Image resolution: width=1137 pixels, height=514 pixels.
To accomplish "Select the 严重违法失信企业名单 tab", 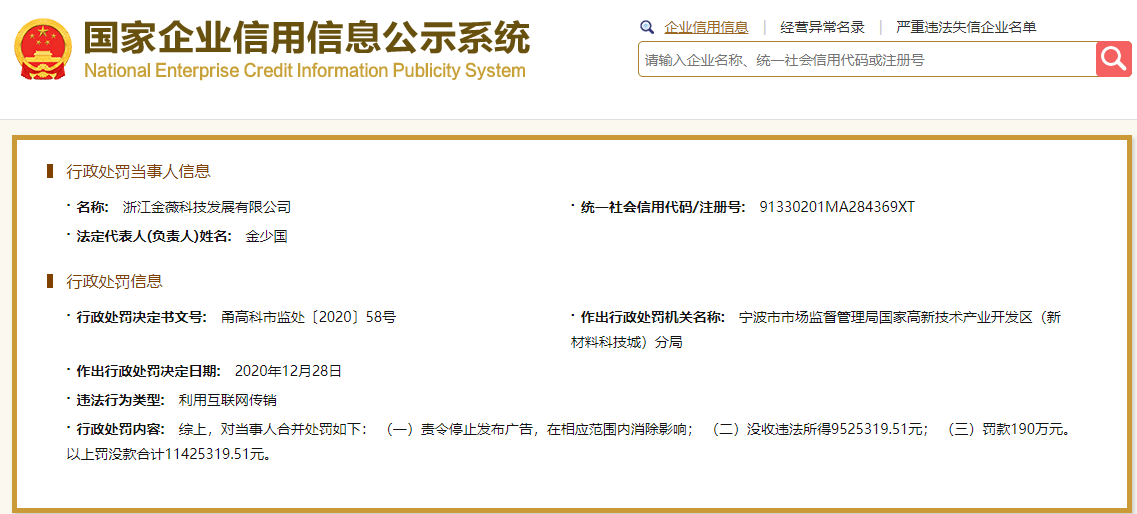I will [x=966, y=28].
